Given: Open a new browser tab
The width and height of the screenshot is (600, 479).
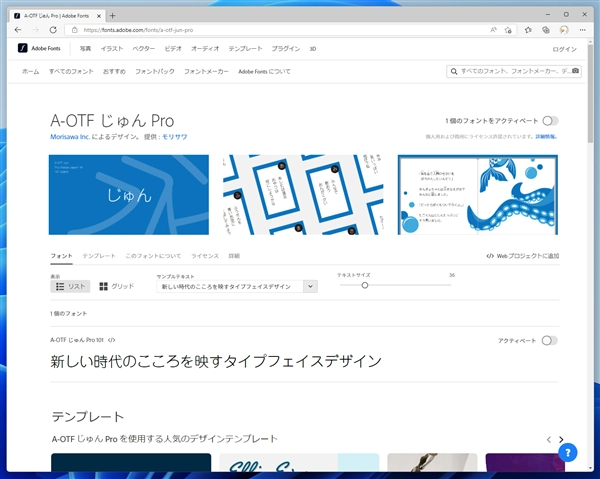Looking at the screenshot, I should (112, 16).
